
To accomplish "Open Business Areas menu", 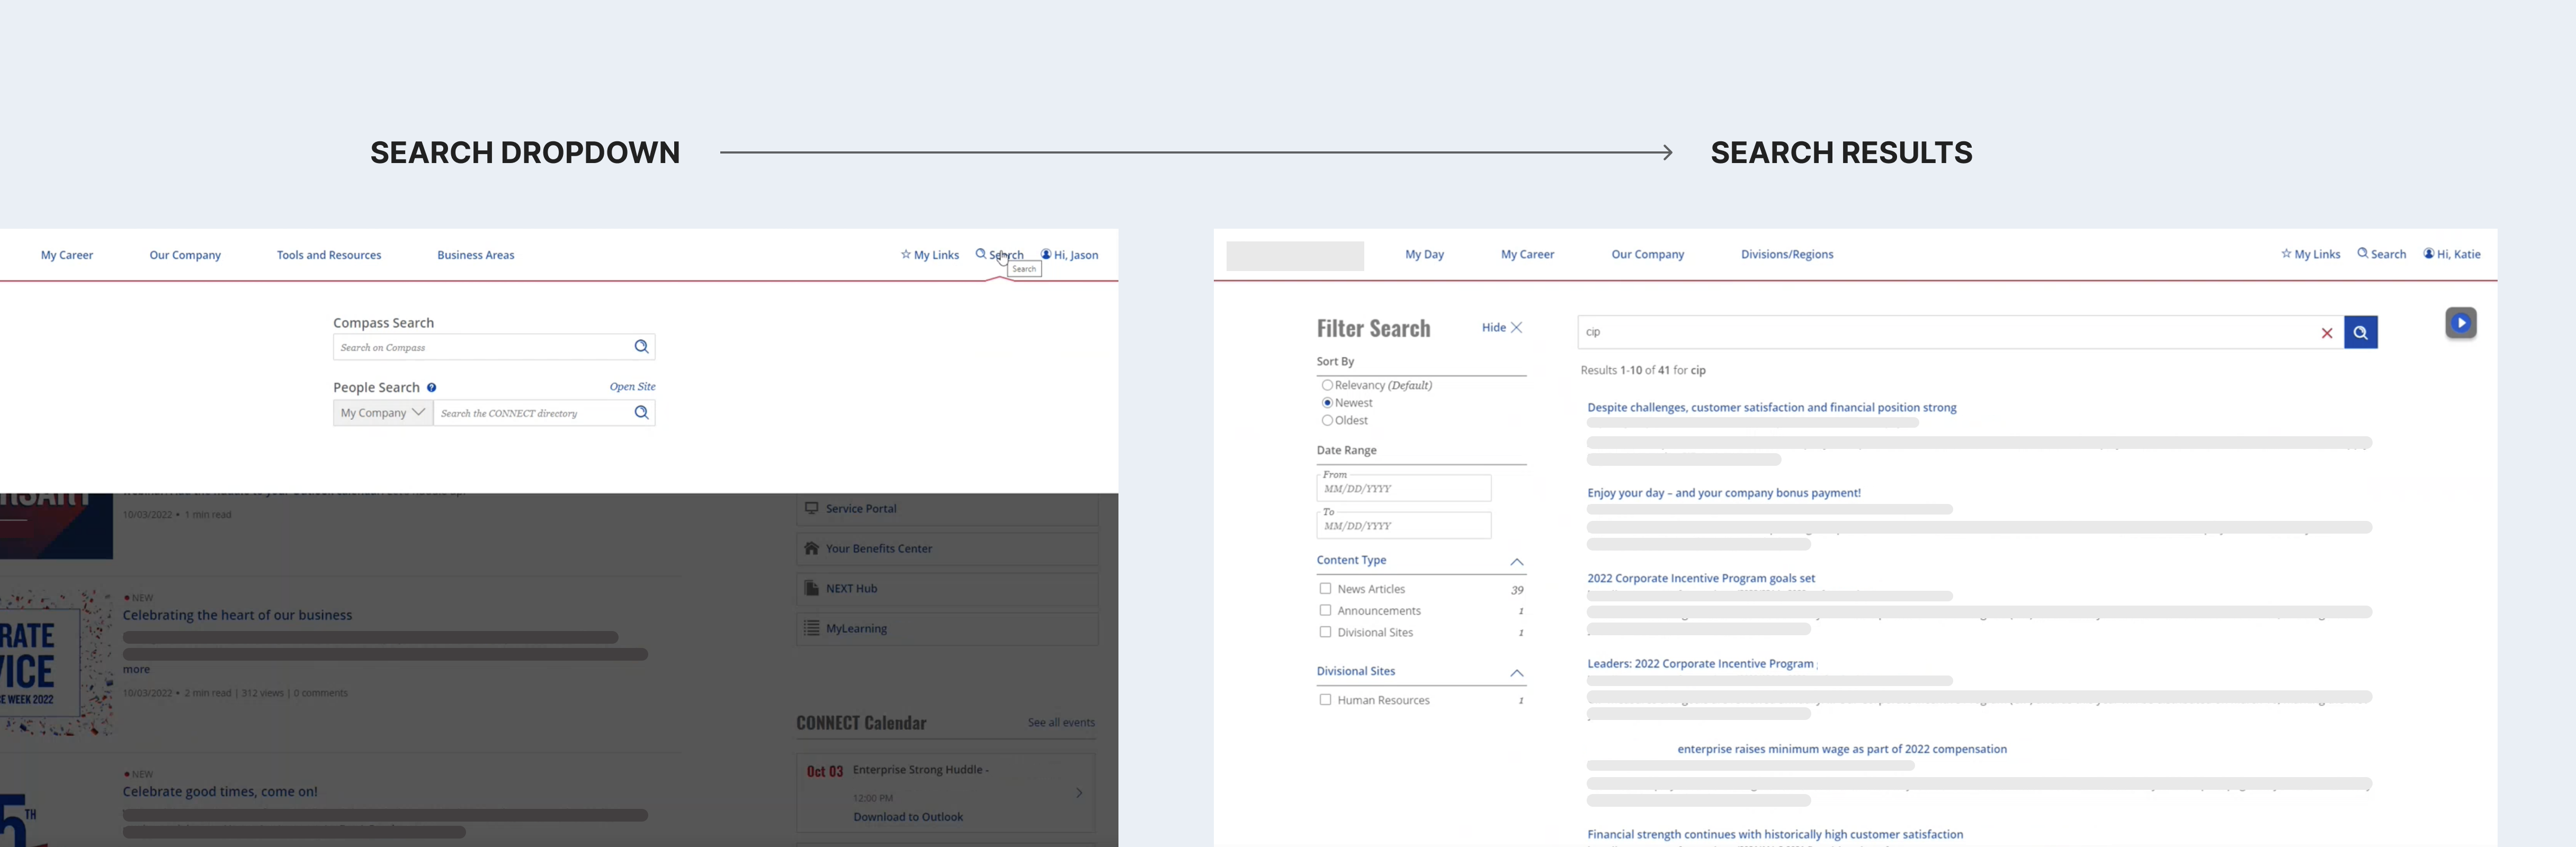I will coord(476,255).
